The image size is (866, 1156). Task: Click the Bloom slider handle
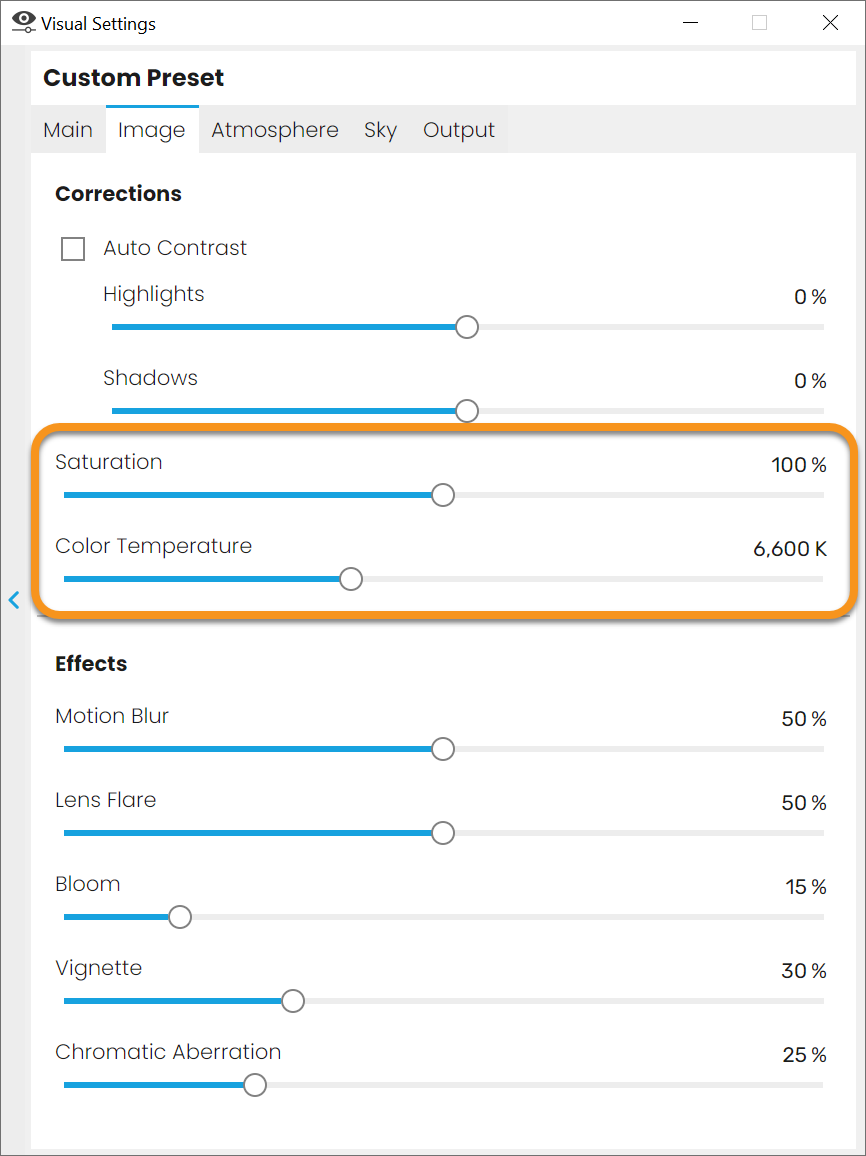(180, 917)
